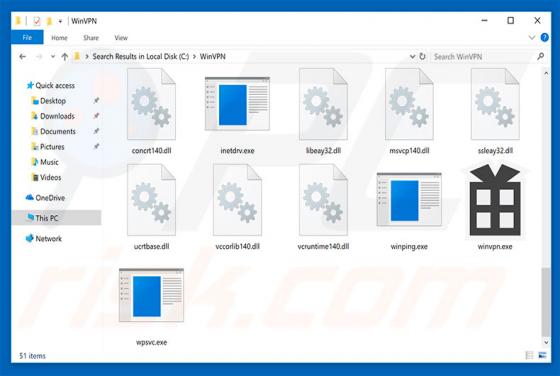Expand the ribbon with the chevron

coord(532,37)
